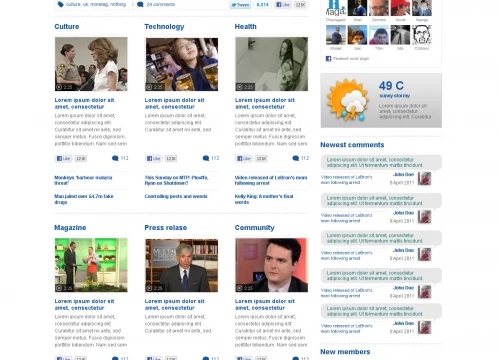Click the Facebook logo icon by social plugin

328,59
